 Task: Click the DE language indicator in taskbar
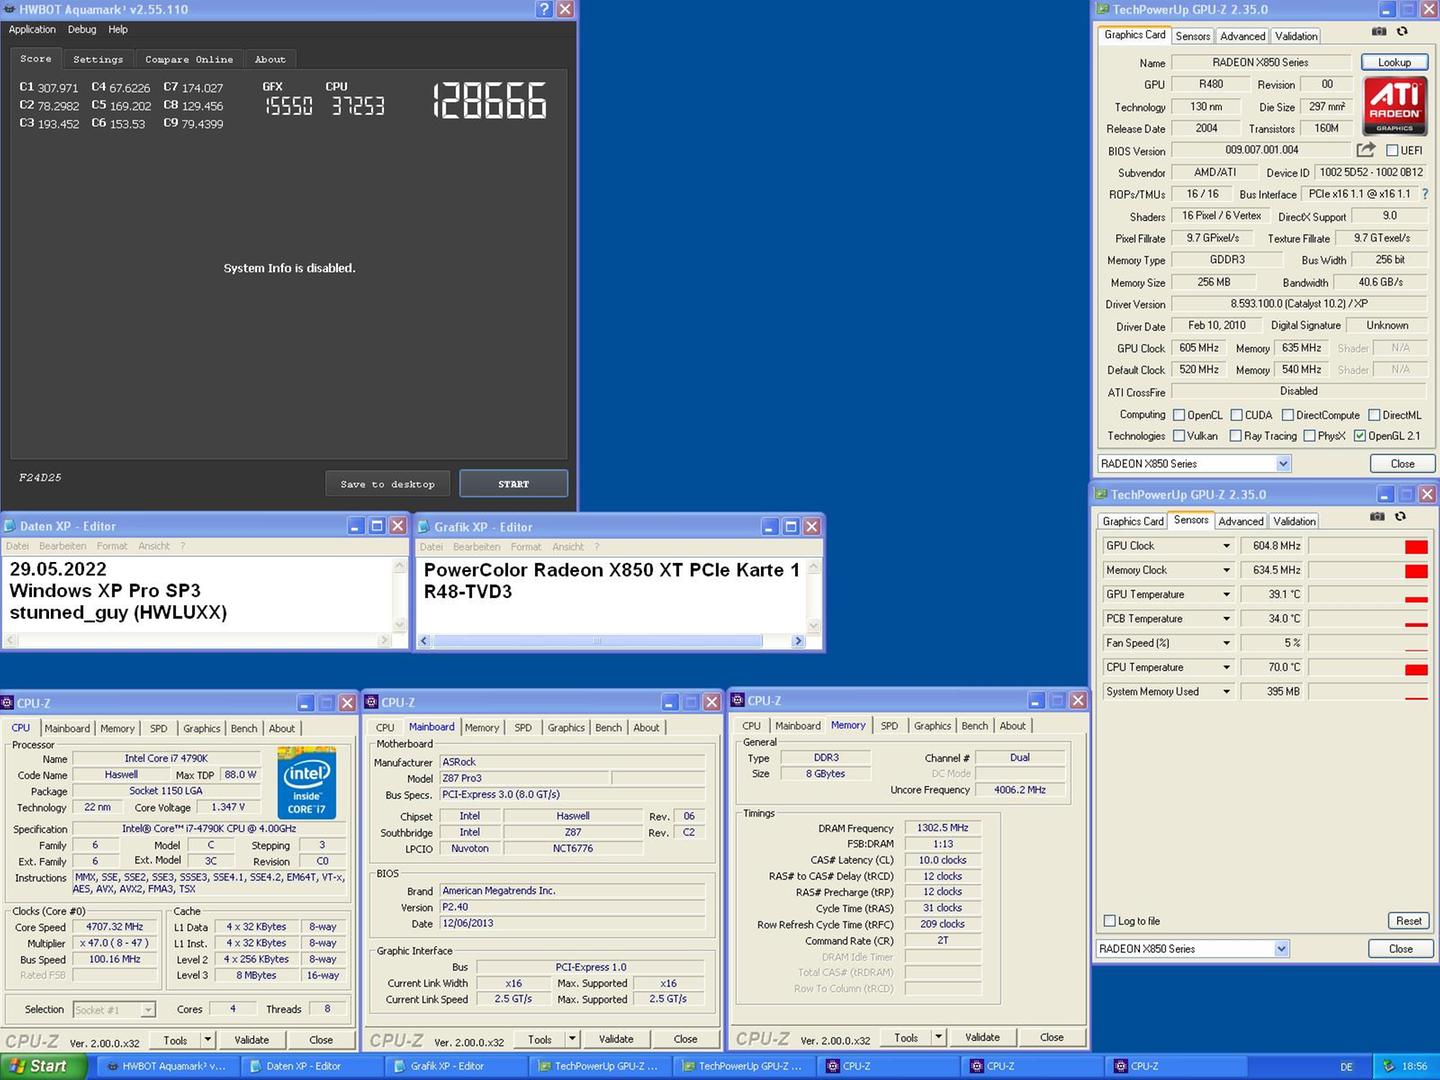(x=1346, y=1067)
